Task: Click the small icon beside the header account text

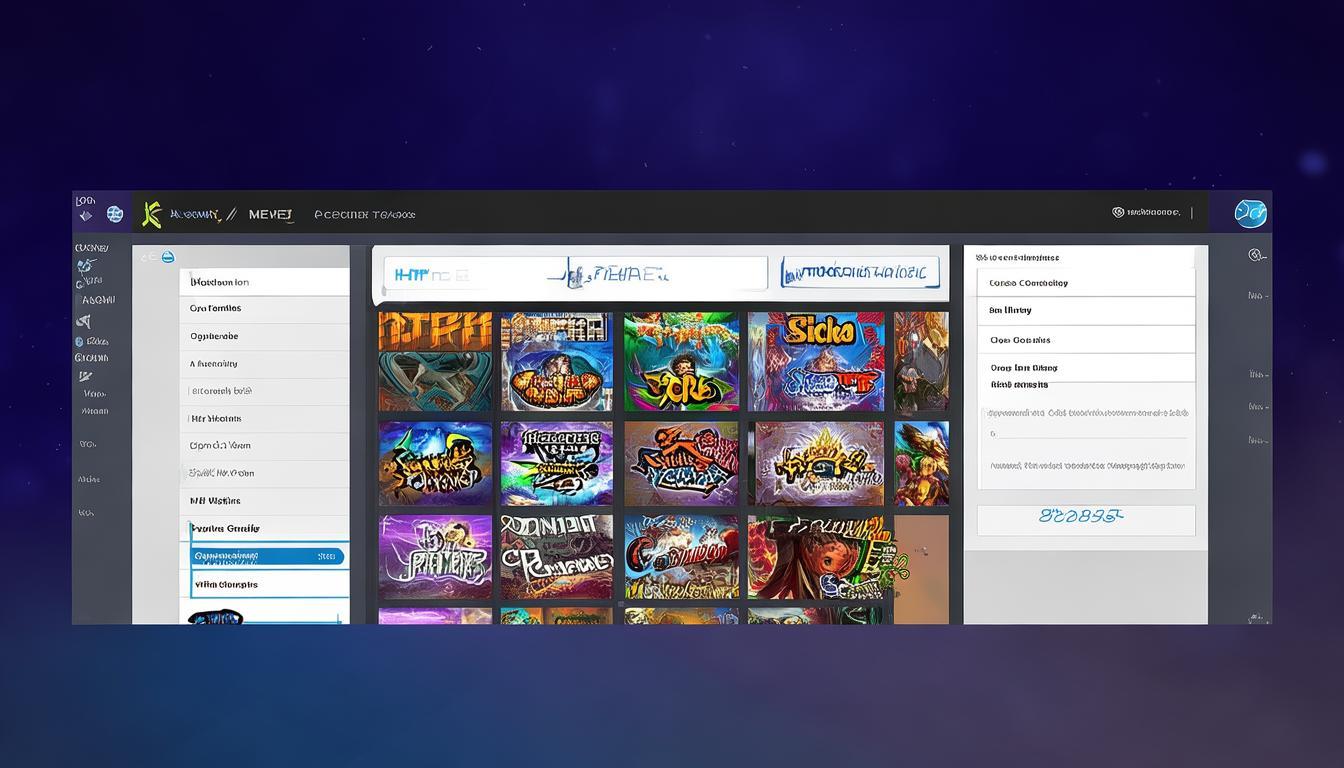Action: coord(1118,212)
